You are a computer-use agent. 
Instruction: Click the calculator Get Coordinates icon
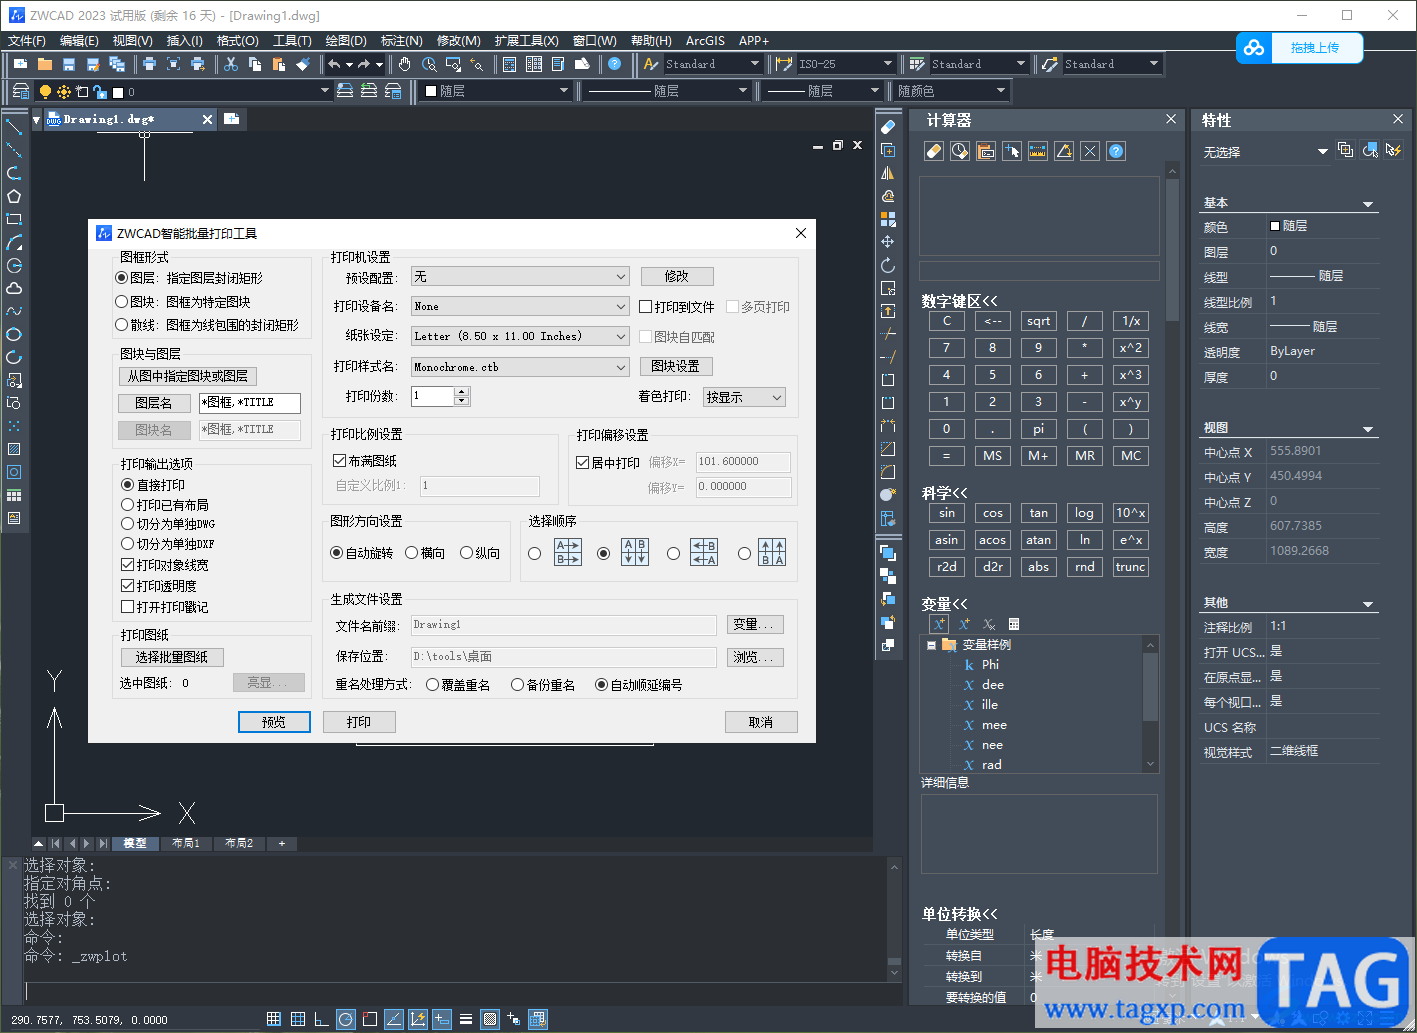click(x=1012, y=151)
